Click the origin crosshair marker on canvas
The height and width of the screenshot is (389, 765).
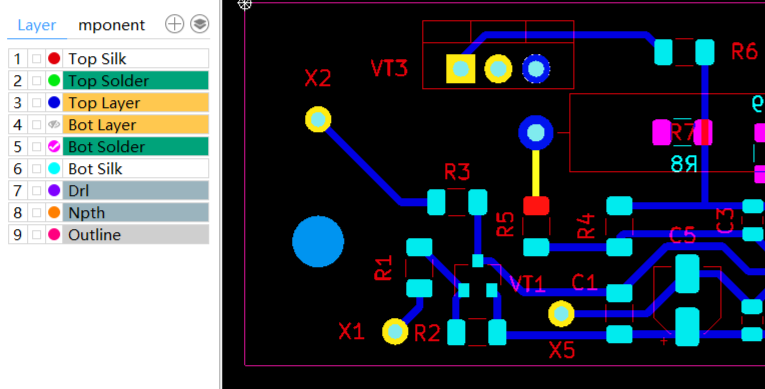pos(244,4)
